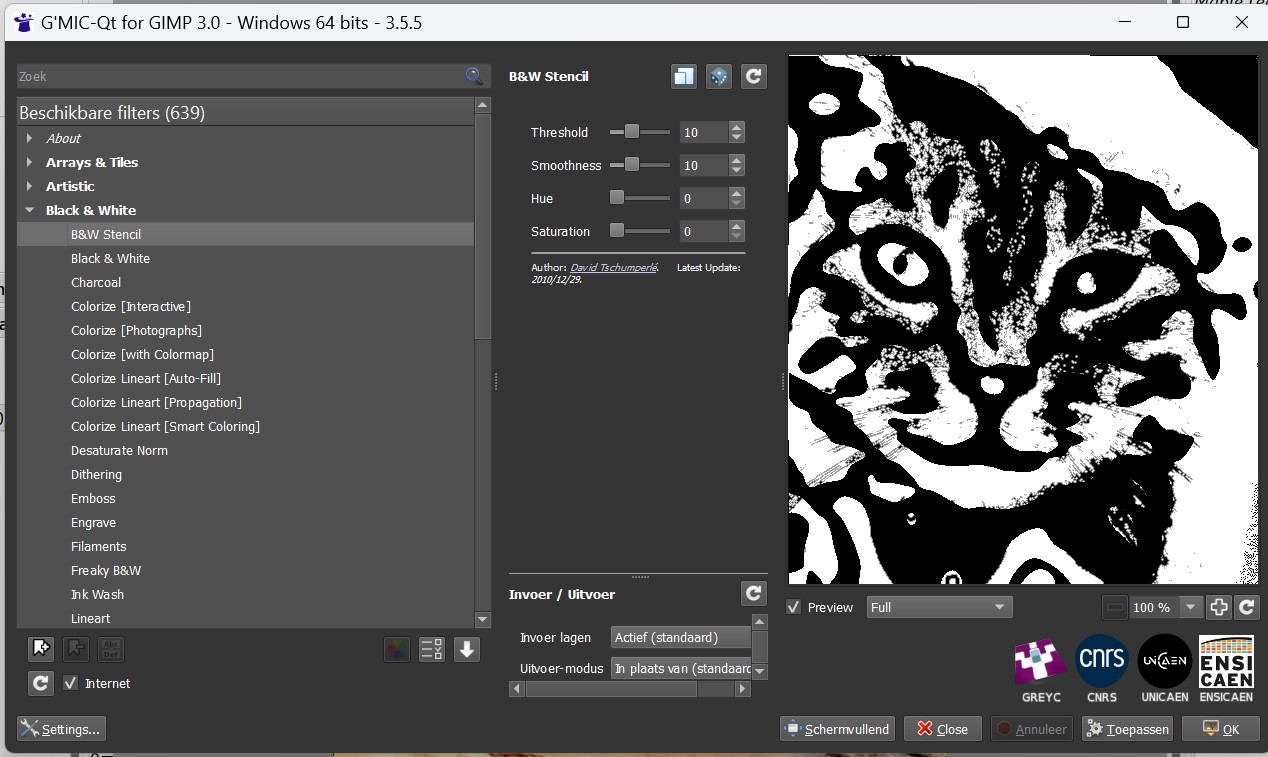Viewport: 1268px width, 757px height.
Task: Open filter selection mode checklist icon
Action: [x=432, y=649]
